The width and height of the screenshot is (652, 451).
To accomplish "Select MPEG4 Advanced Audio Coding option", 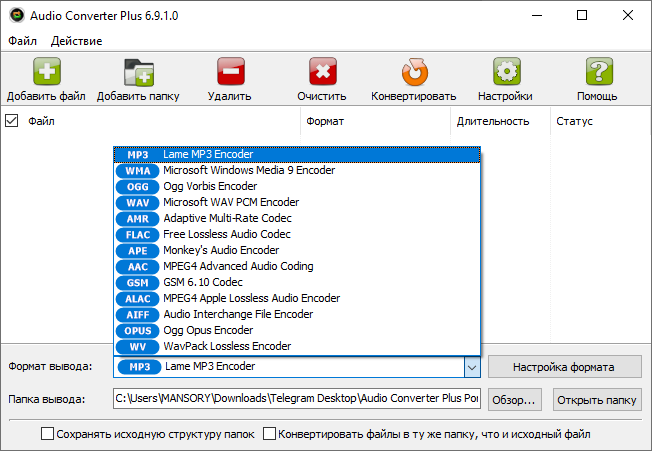I will tap(297, 266).
